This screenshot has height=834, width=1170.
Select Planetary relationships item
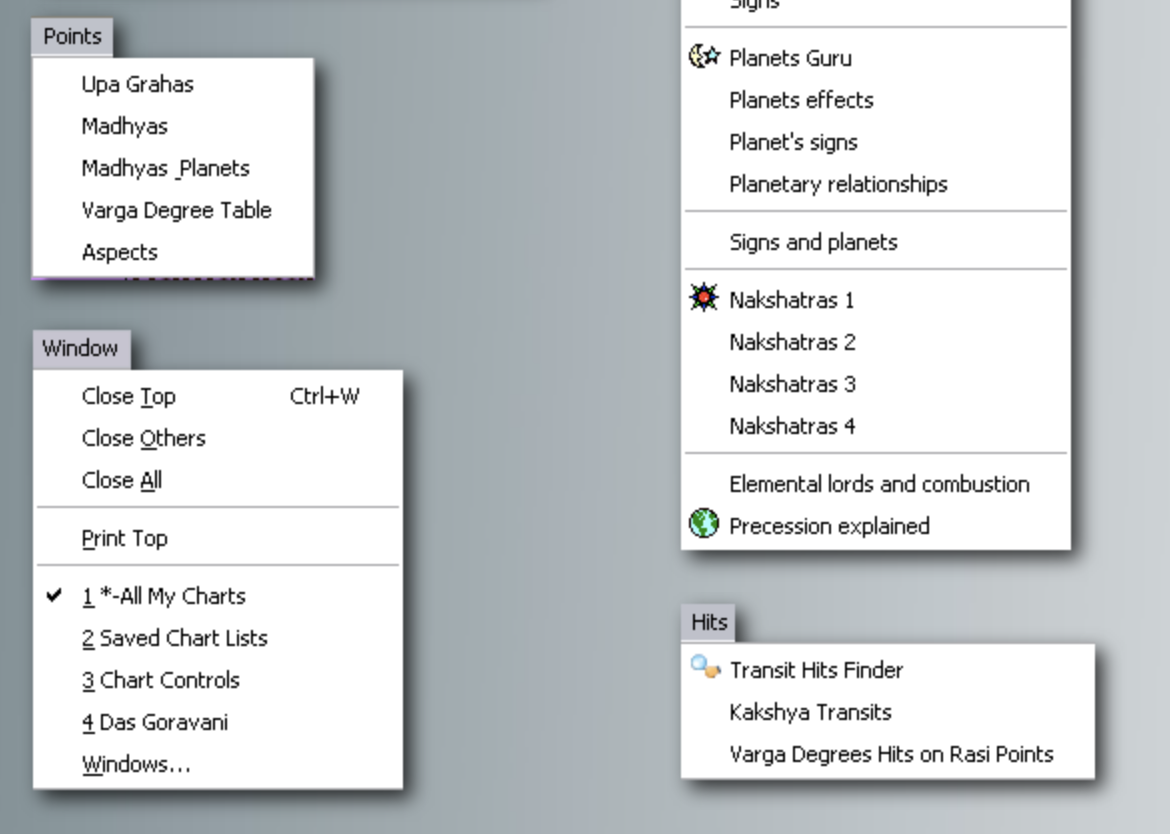click(x=838, y=185)
